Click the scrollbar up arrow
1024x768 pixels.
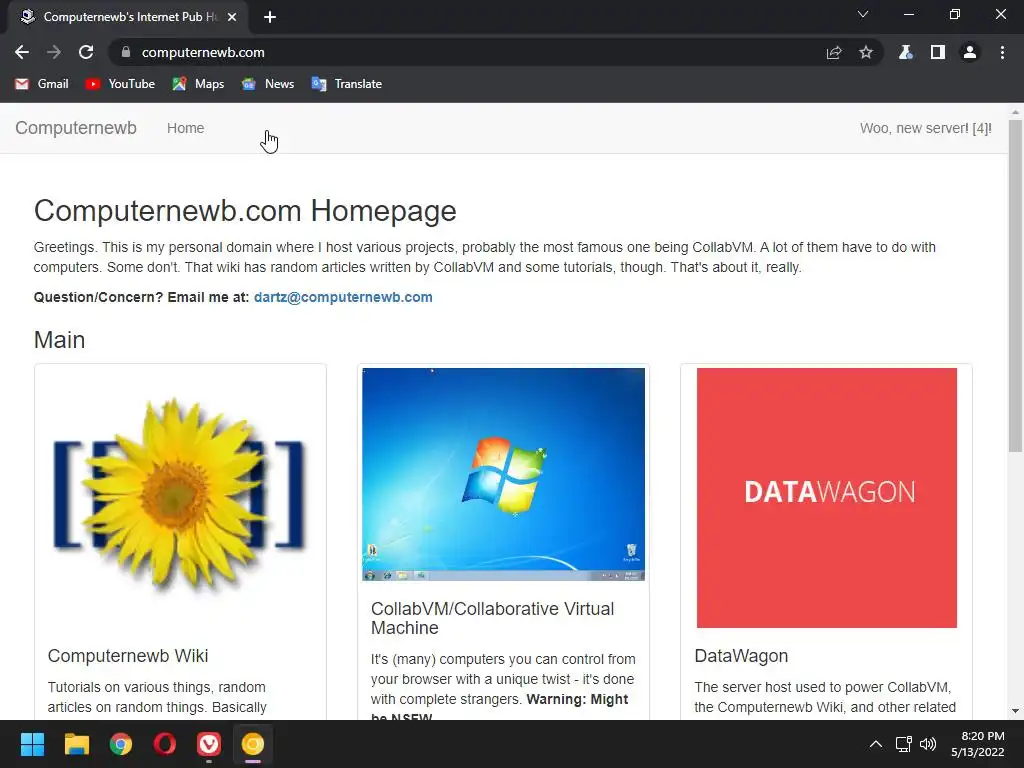point(1015,112)
